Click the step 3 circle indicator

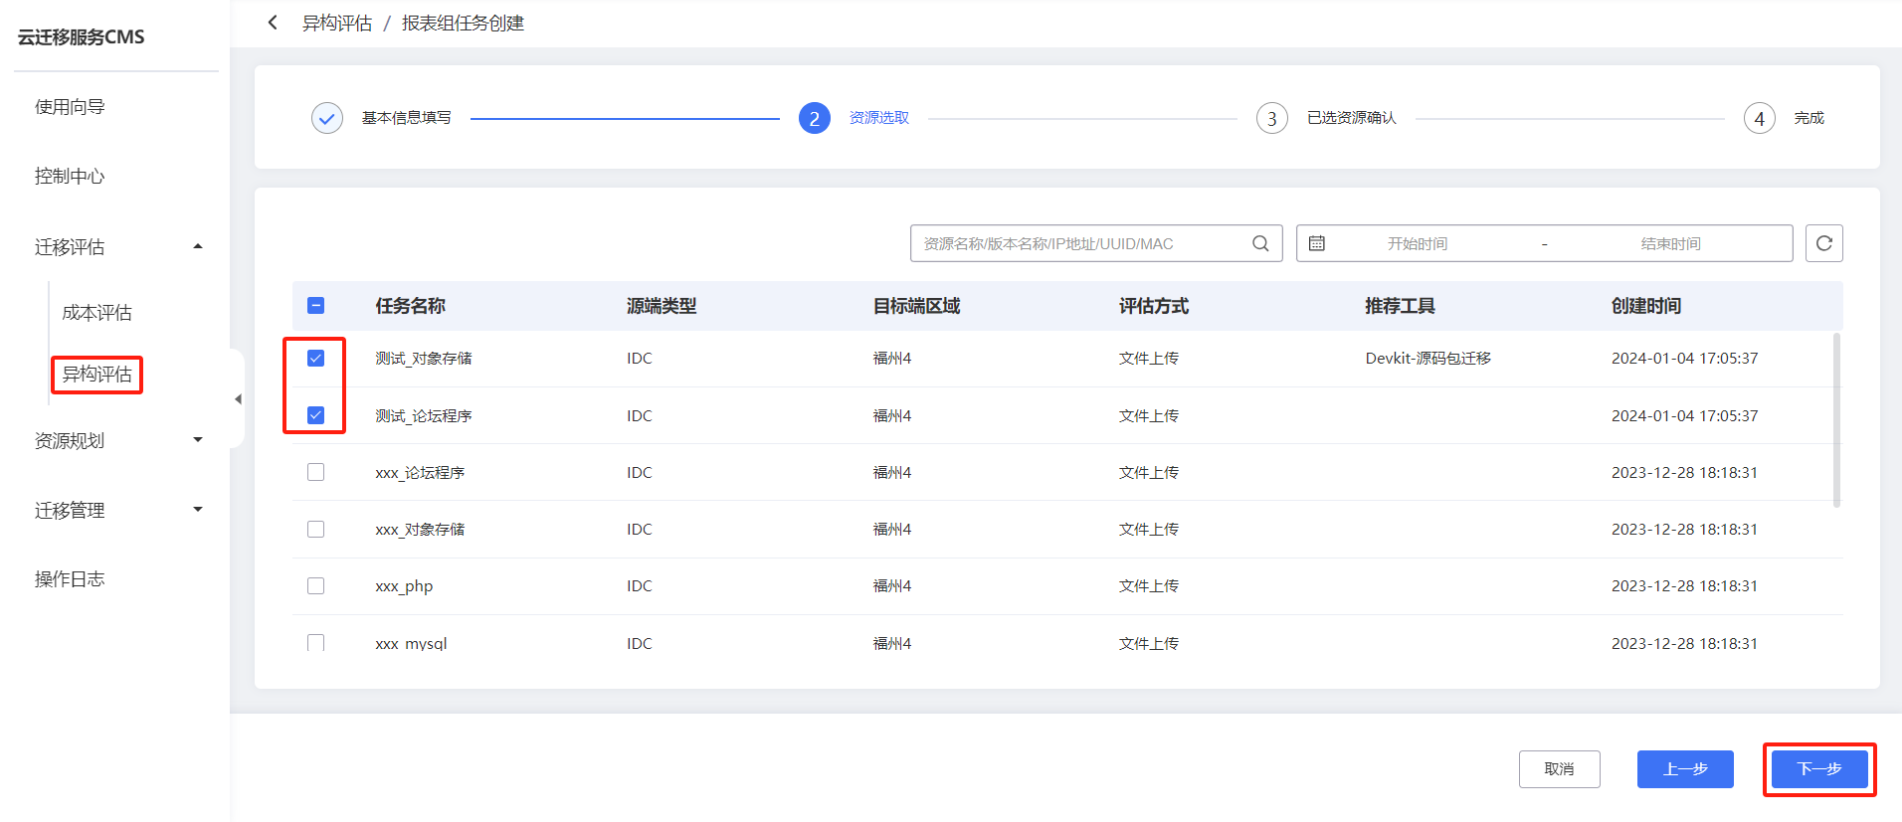point(1272,118)
